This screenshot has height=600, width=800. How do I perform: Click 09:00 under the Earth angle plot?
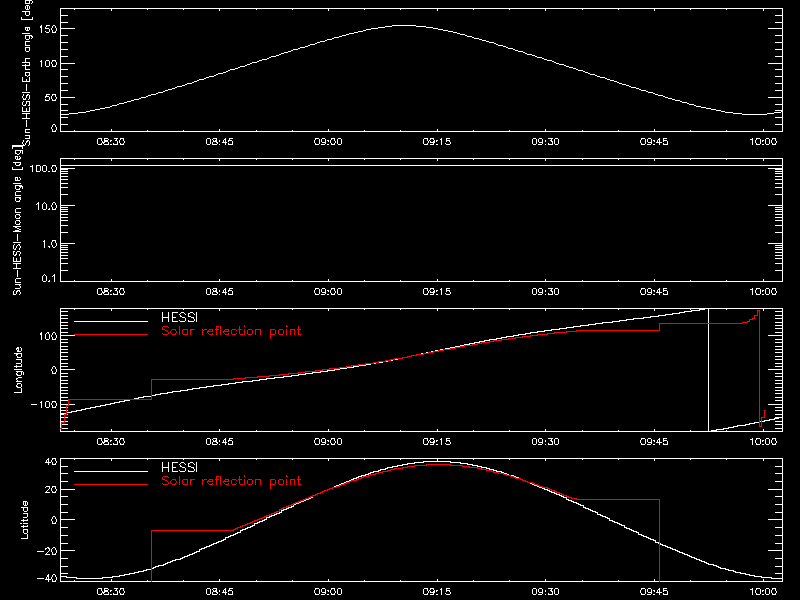(x=328, y=142)
